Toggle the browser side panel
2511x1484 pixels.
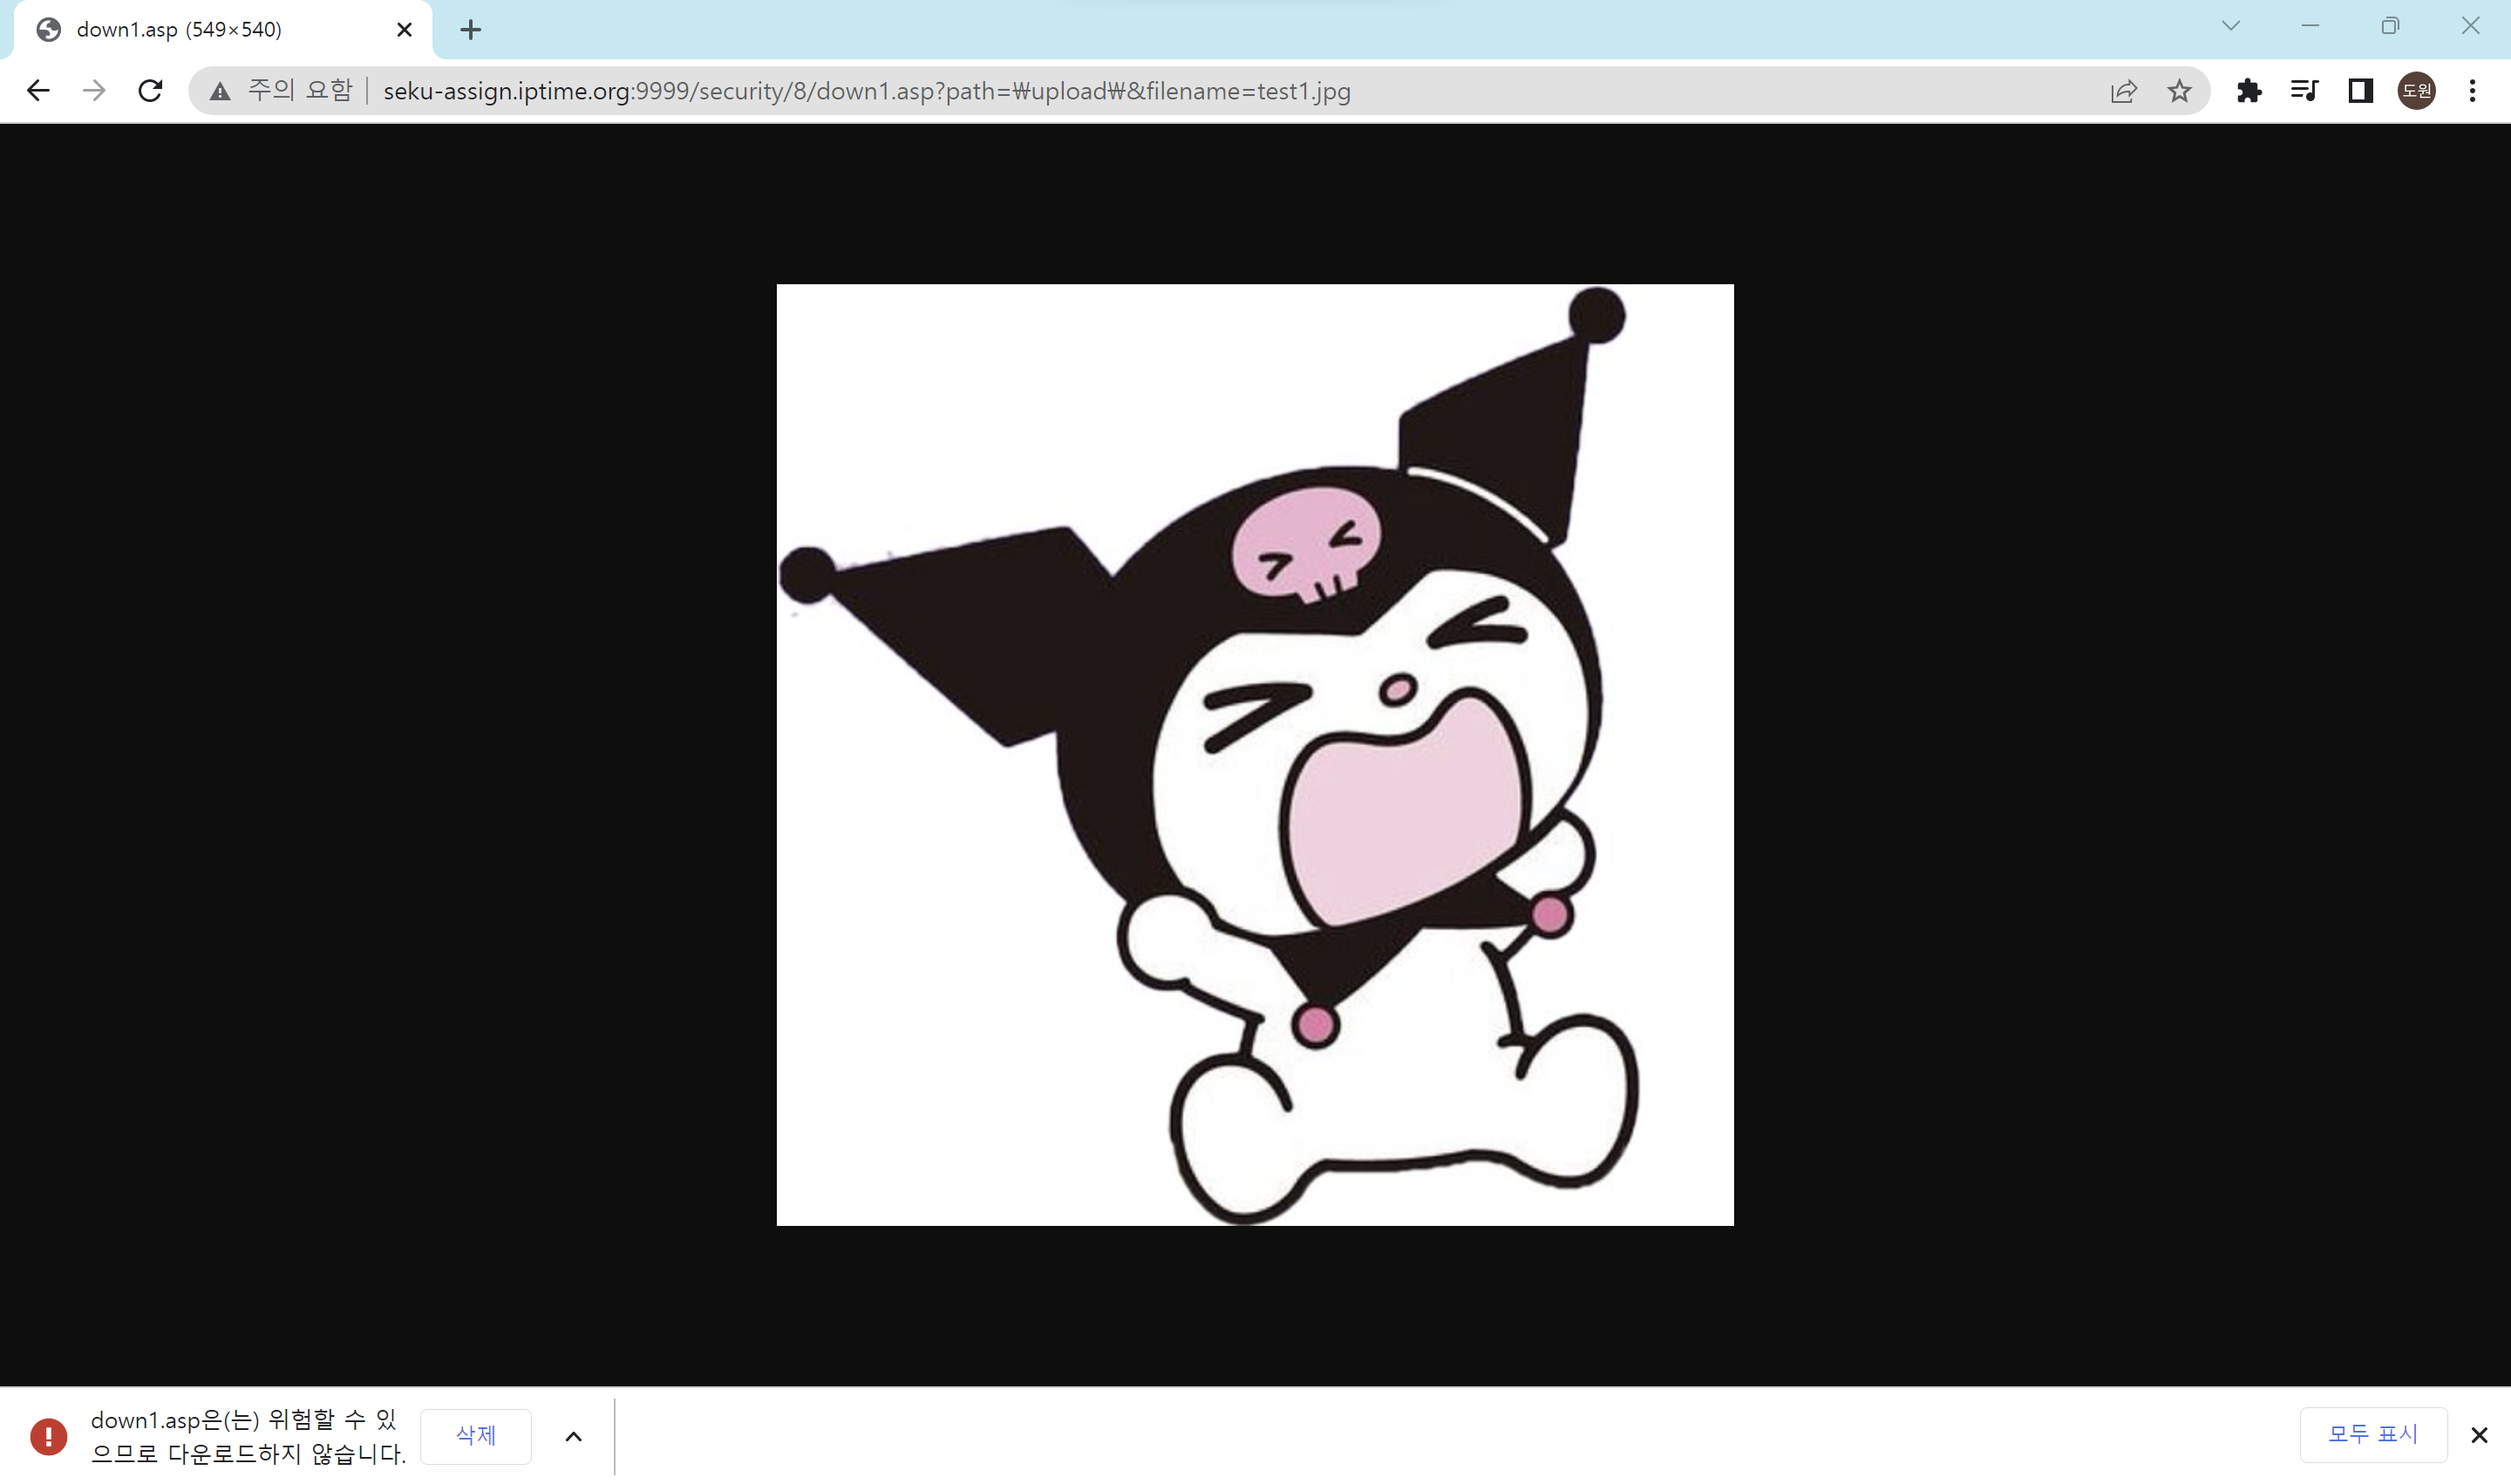pyautogui.click(x=2360, y=91)
